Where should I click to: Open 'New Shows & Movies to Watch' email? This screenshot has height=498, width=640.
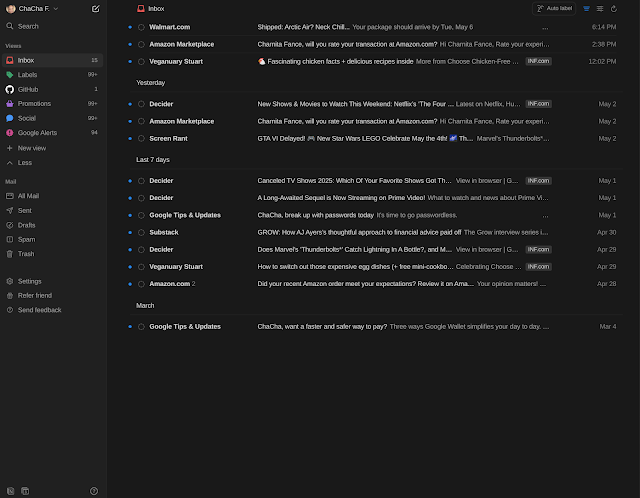[375, 104]
